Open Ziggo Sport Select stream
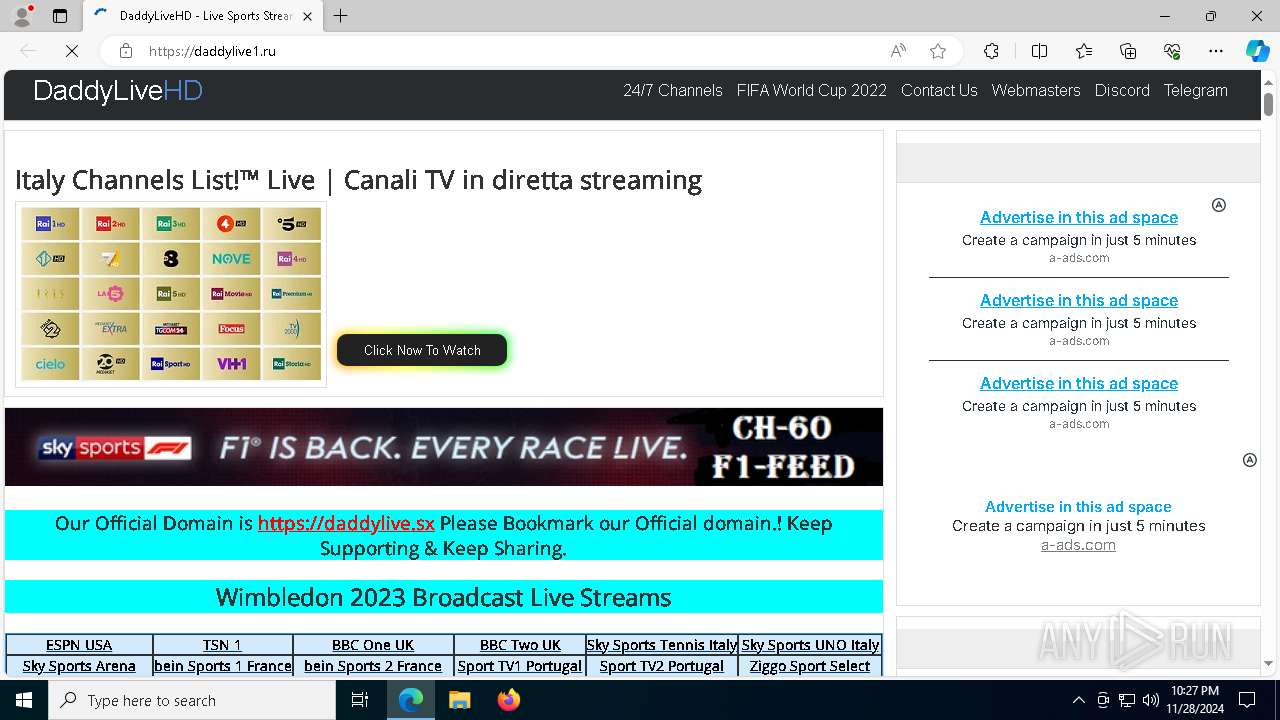 pyautogui.click(x=810, y=666)
